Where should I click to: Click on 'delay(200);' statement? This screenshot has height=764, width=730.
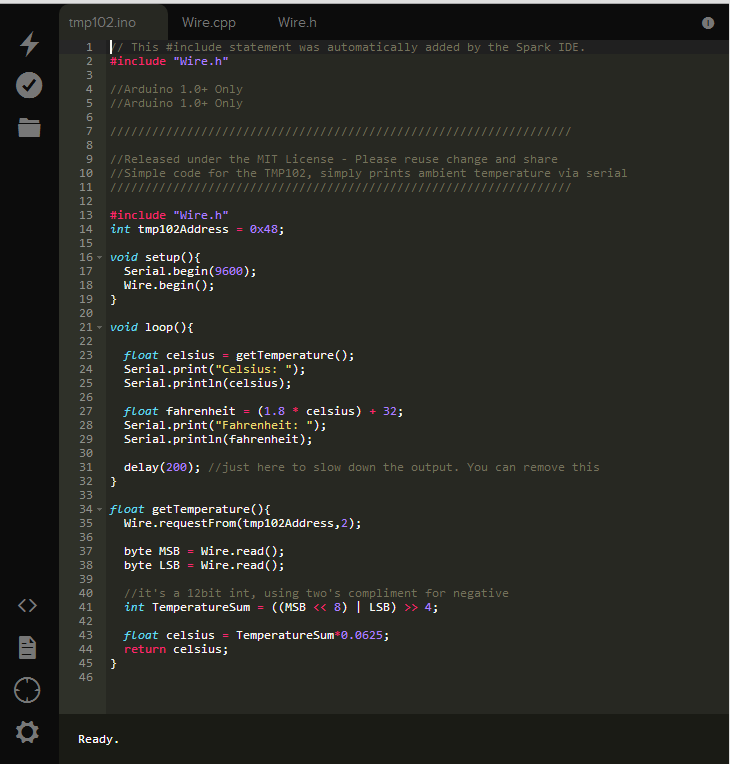coord(162,467)
